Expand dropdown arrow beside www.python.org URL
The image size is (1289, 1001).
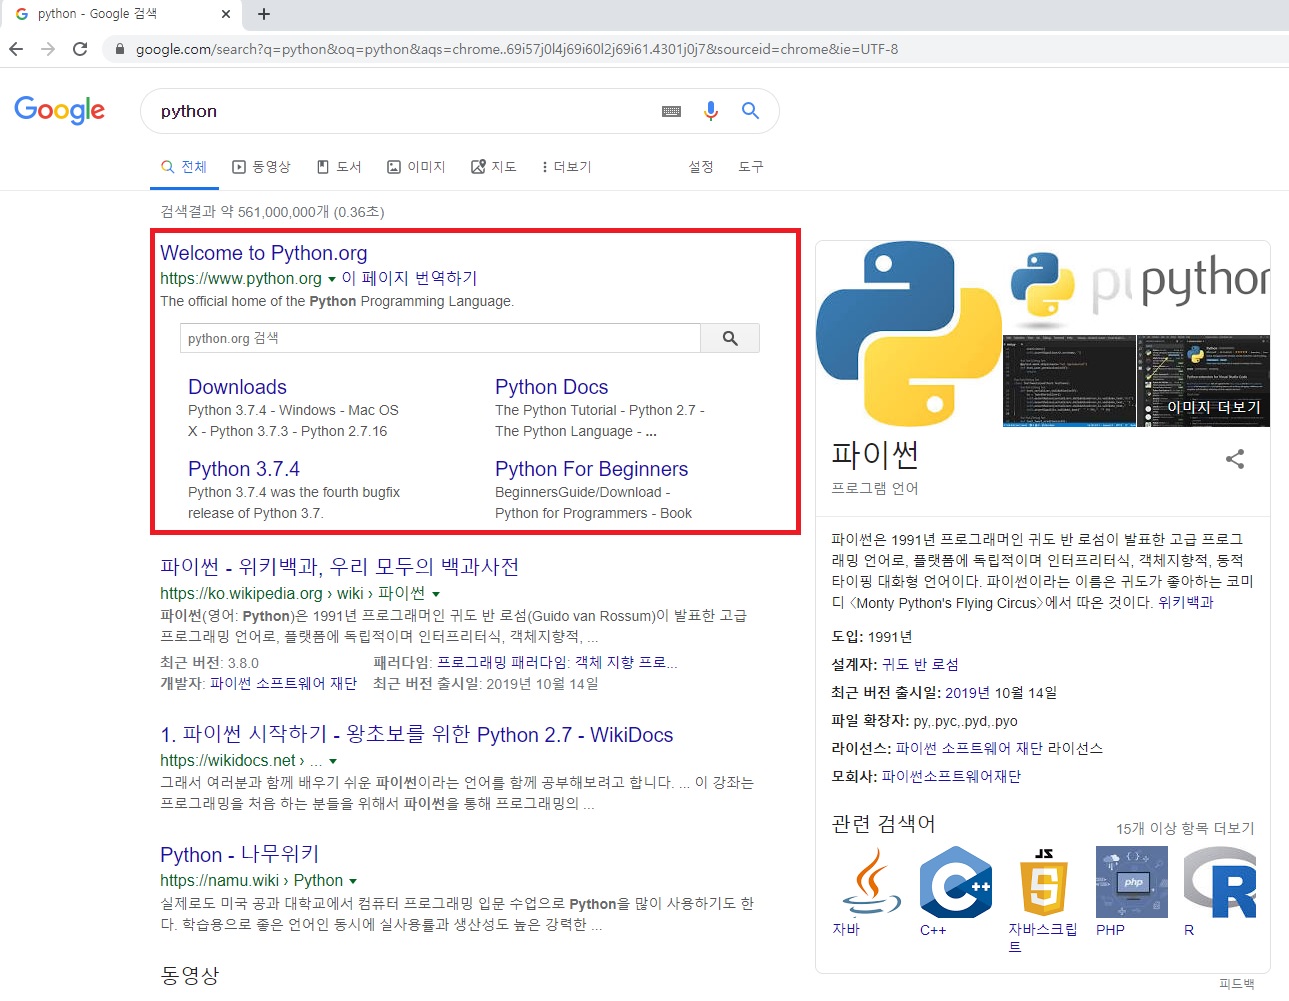[x=332, y=280]
